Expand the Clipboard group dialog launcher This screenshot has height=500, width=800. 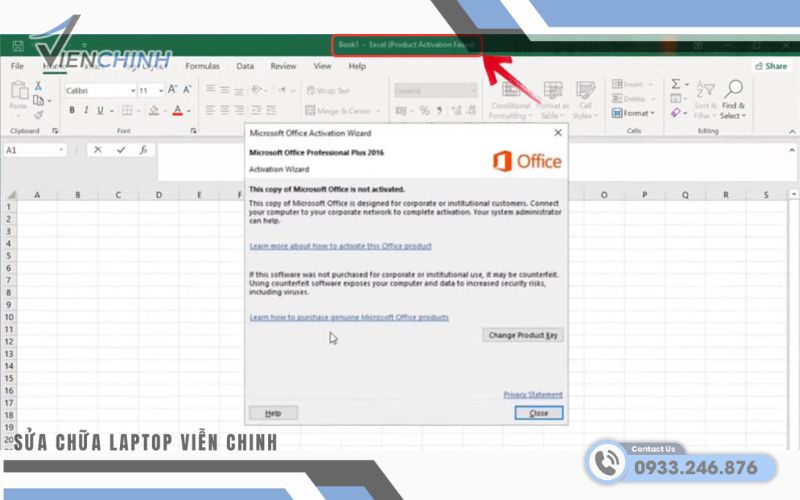[55, 131]
